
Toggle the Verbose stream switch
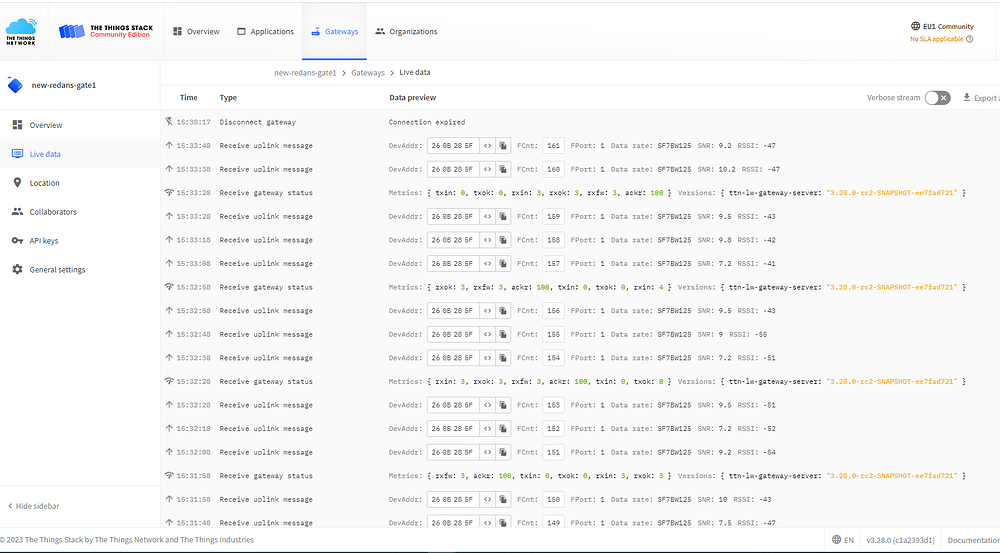tap(938, 98)
